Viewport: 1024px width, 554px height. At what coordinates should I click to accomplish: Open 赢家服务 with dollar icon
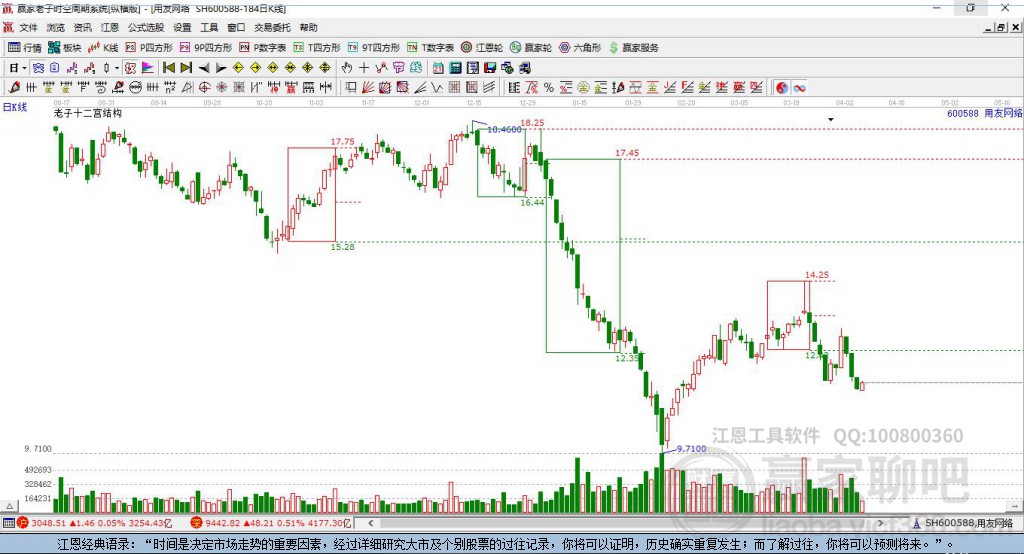click(x=634, y=48)
